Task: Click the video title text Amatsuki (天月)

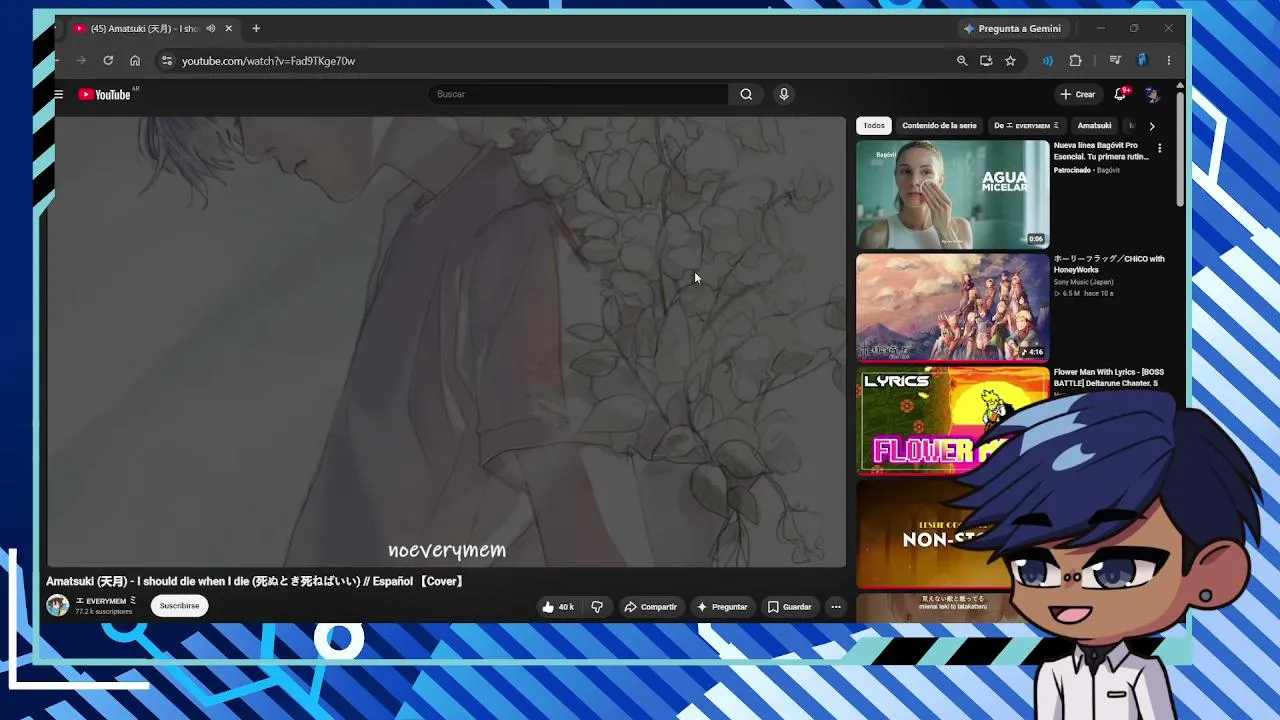Action: point(254,581)
